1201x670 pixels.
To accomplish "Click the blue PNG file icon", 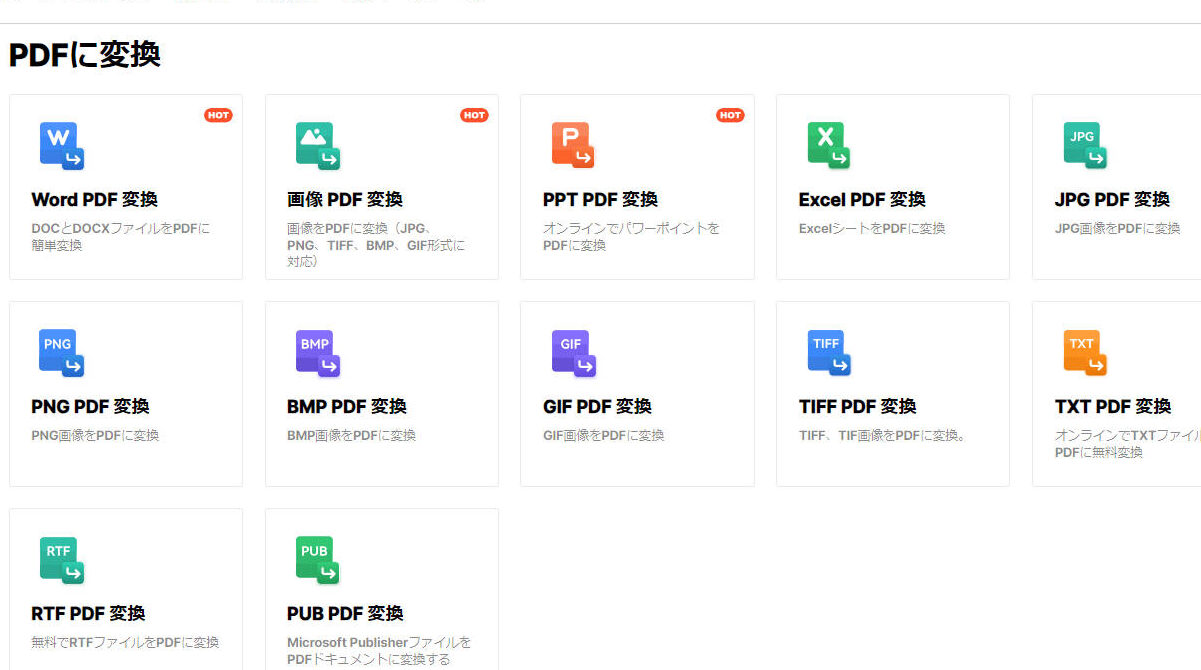I will tap(62, 353).
